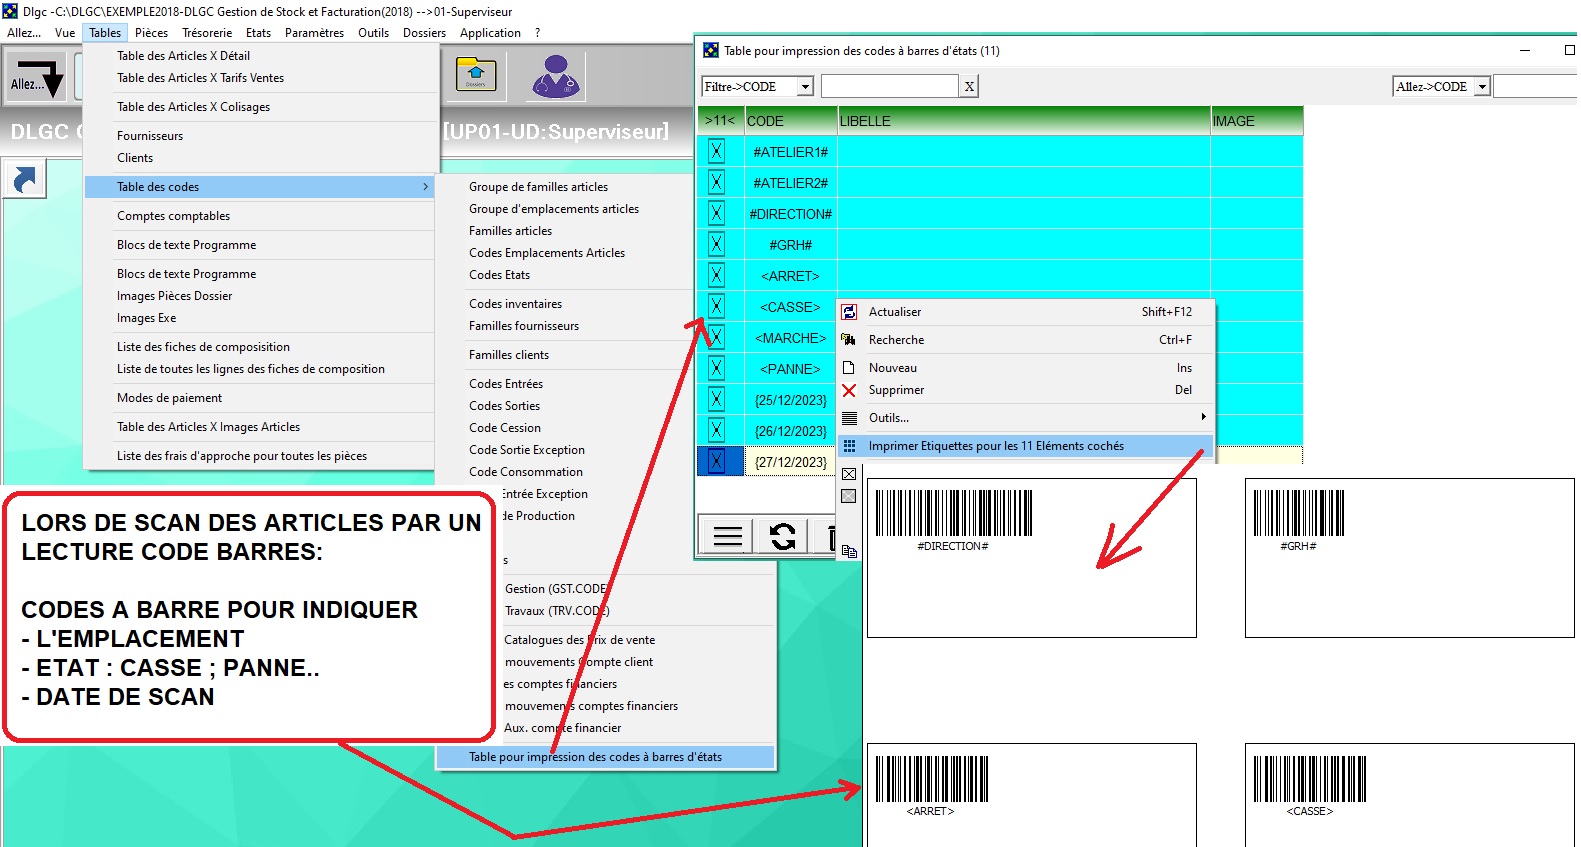
Task: Select Codes inventaires in the submenu
Action: tap(515, 304)
